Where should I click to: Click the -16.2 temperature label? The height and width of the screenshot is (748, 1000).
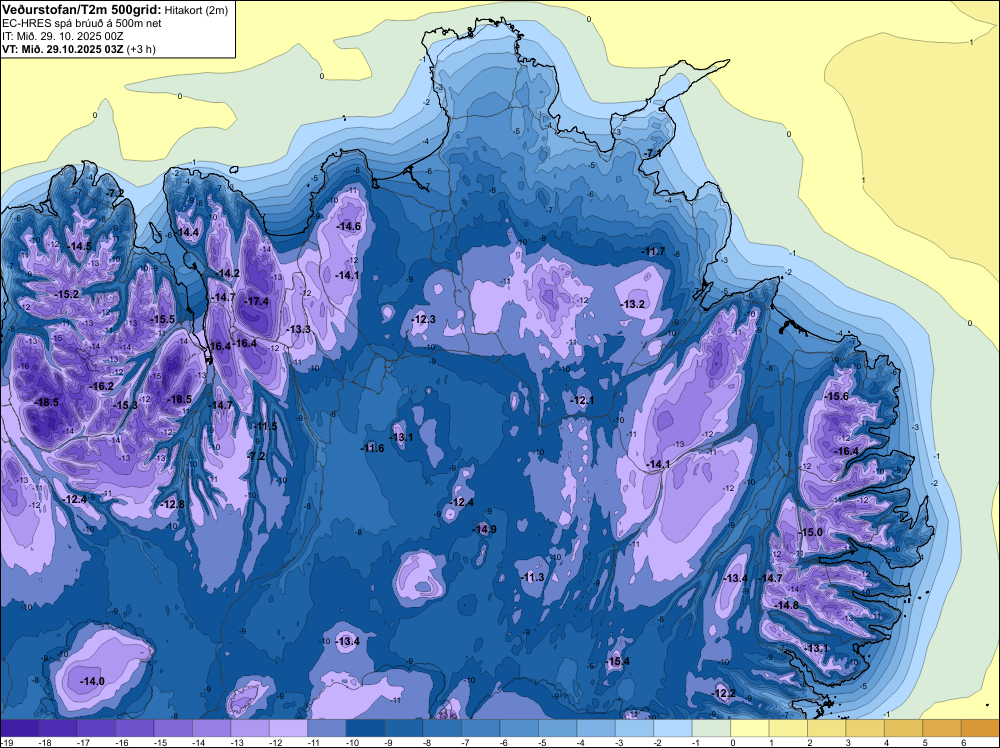(102, 386)
